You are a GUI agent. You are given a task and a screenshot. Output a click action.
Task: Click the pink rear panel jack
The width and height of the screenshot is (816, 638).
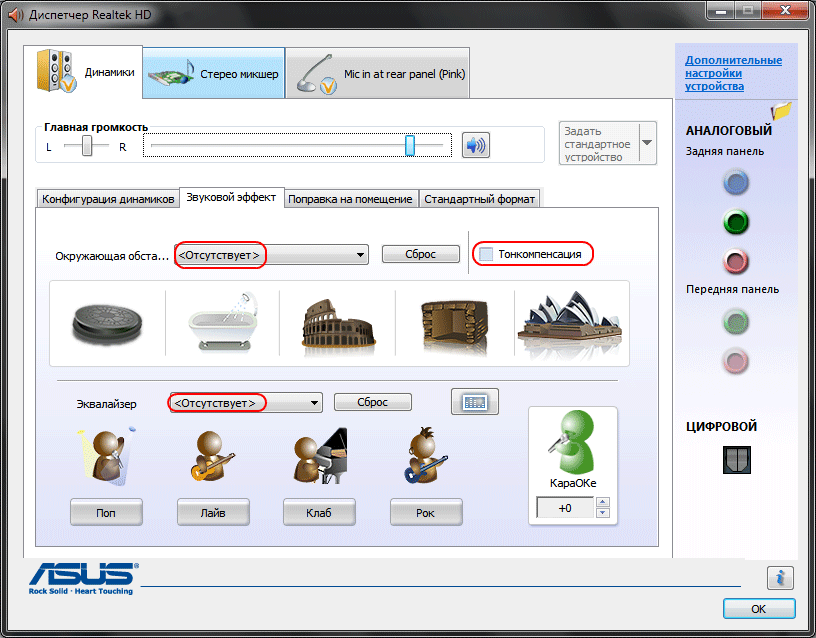tap(736, 262)
